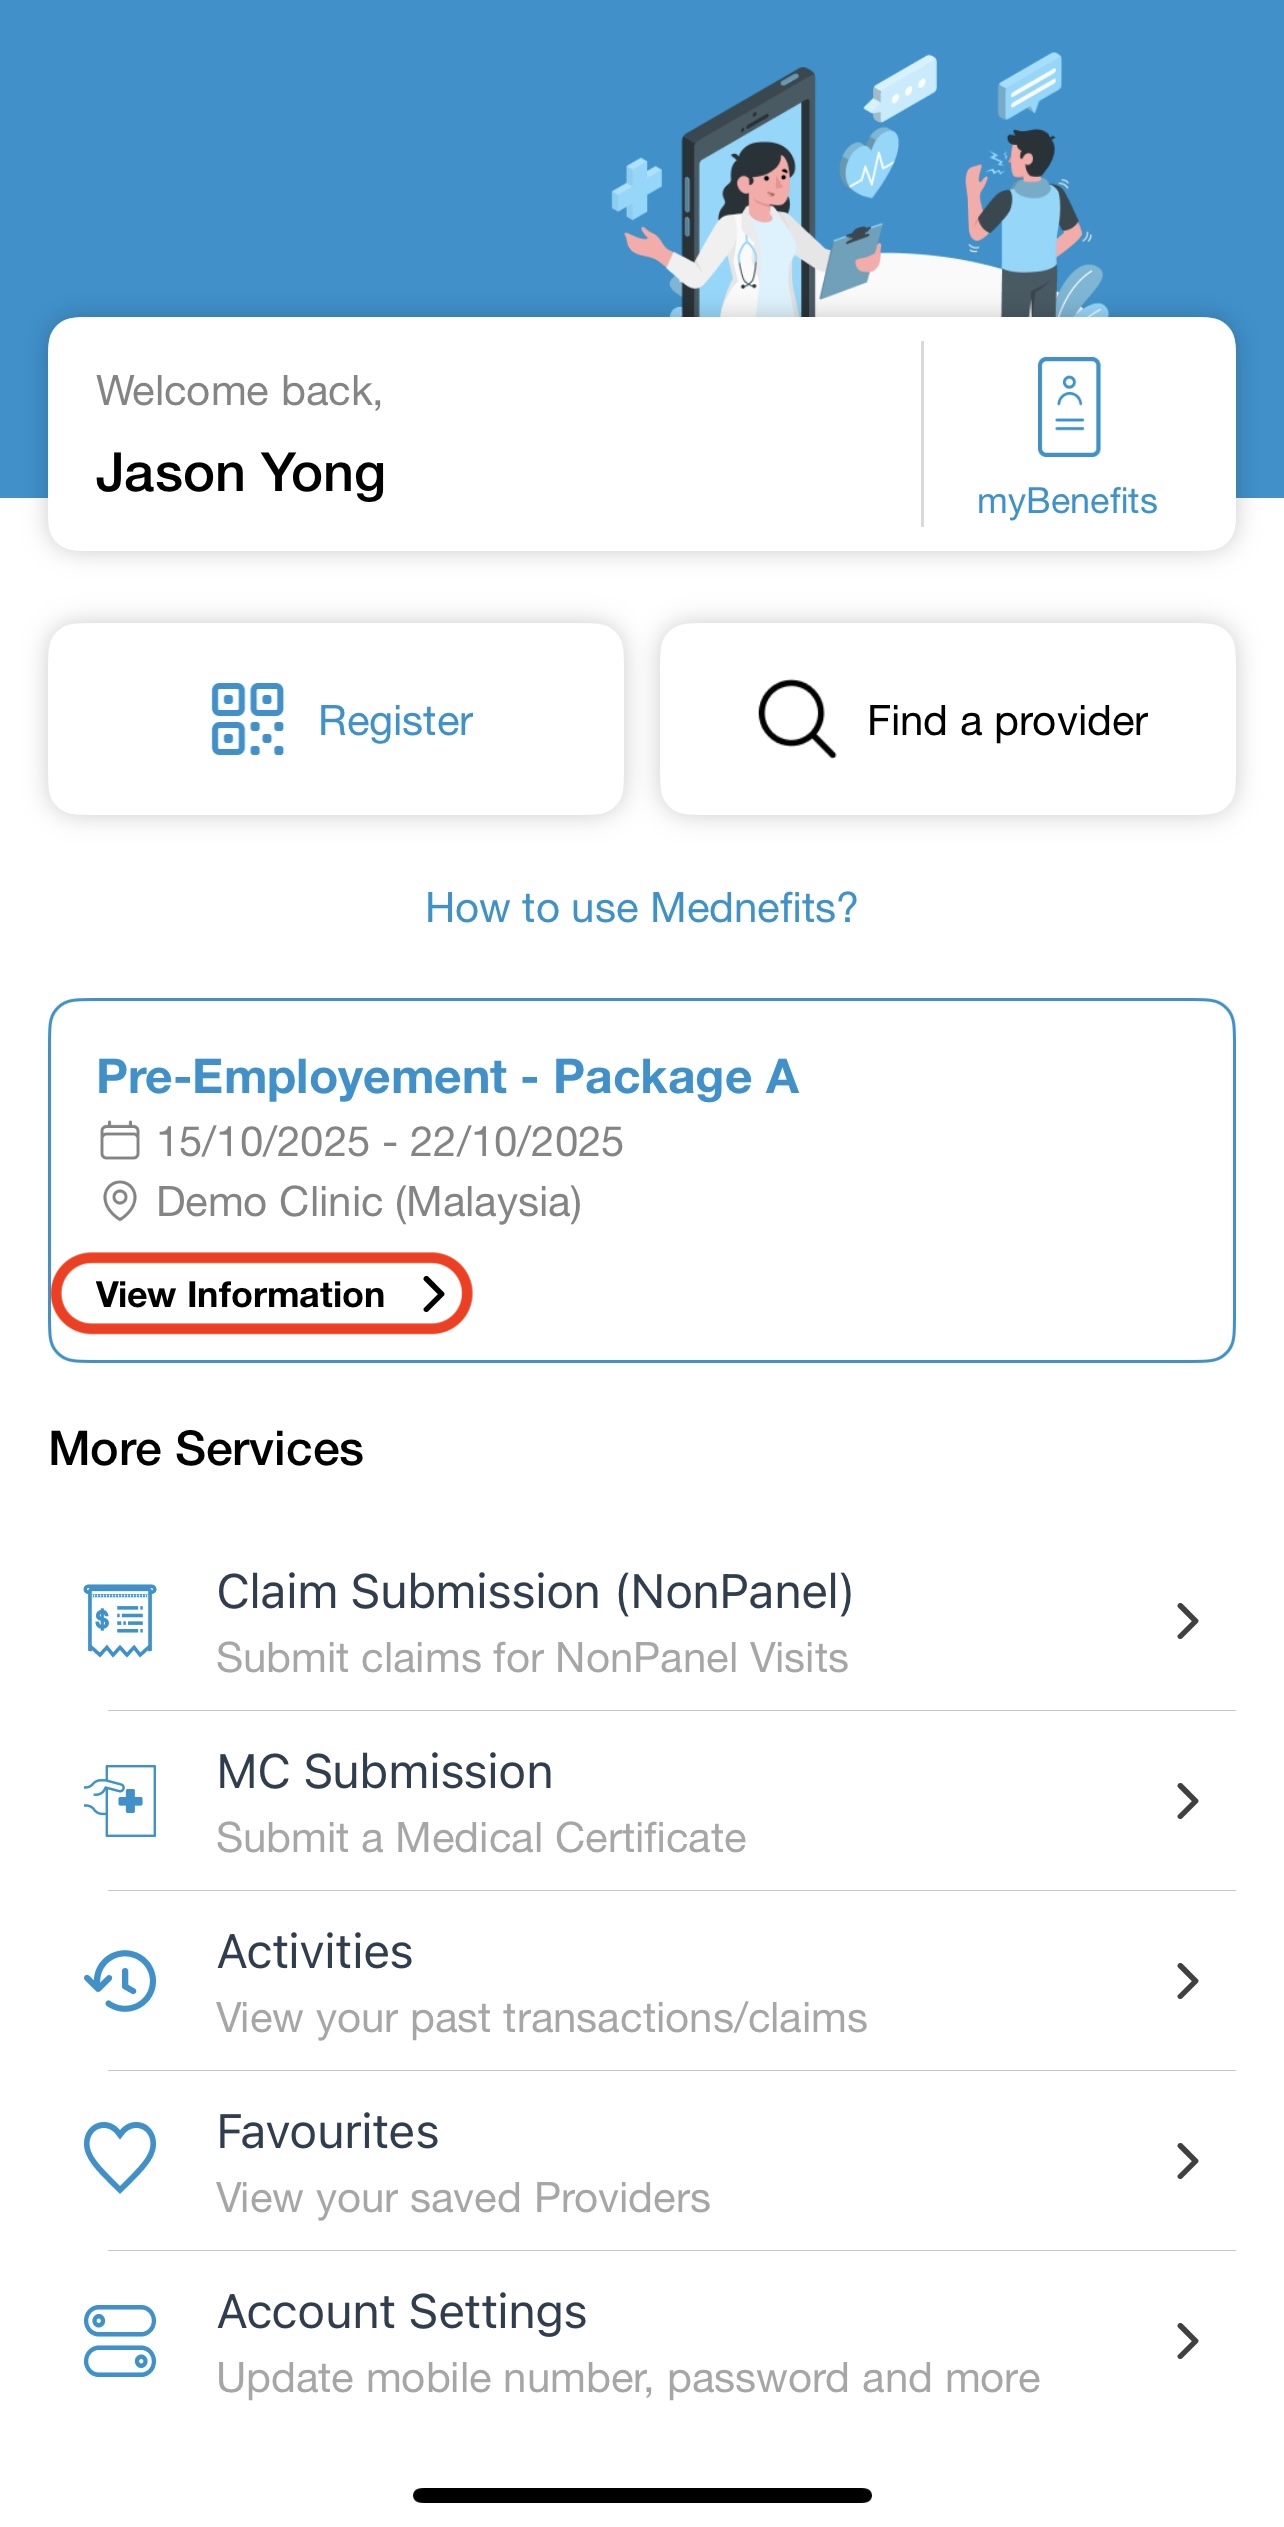Tap the calendar icon beside package dates
This screenshot has height=2527, width=1284.
click(120, 1141)
